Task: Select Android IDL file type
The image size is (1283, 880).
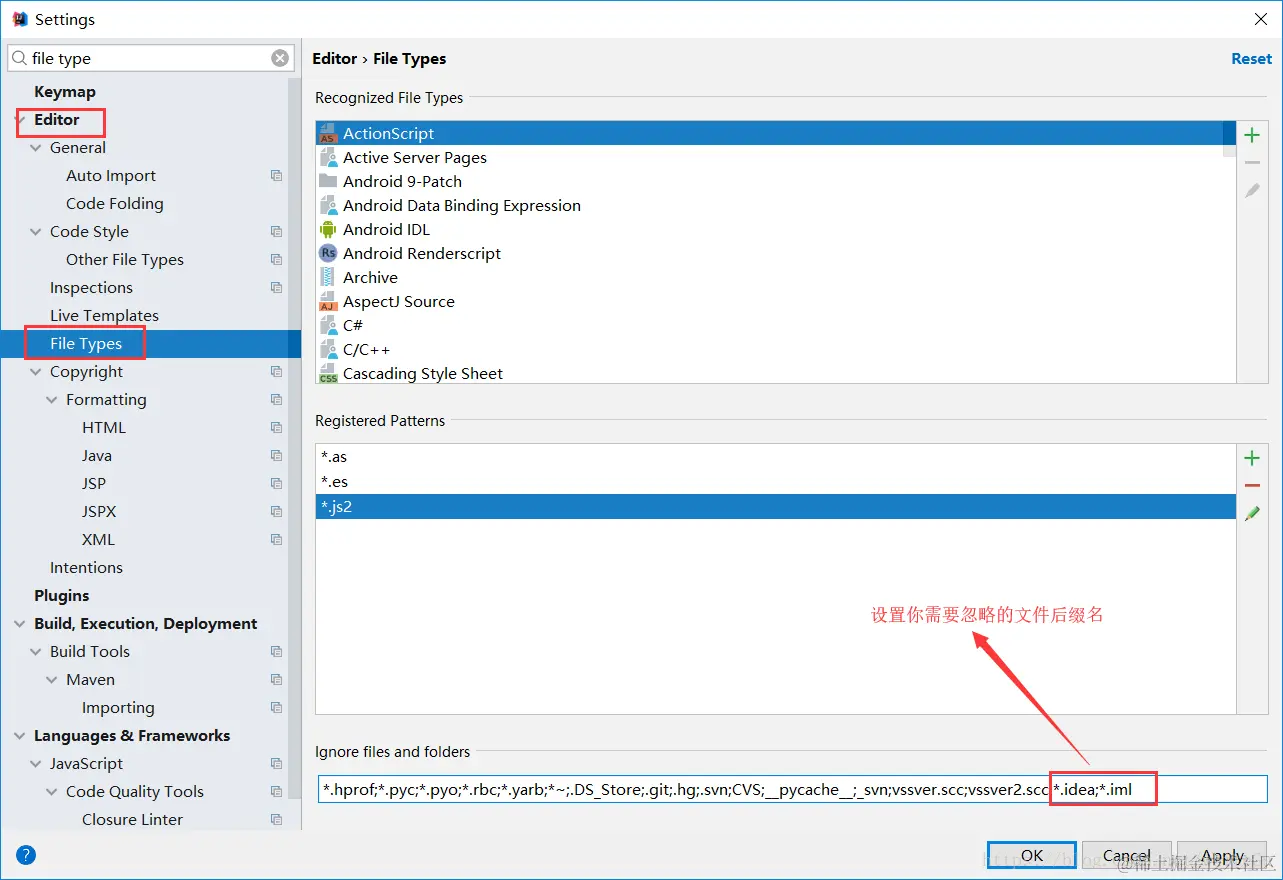Action: click(x=769, y=230)
